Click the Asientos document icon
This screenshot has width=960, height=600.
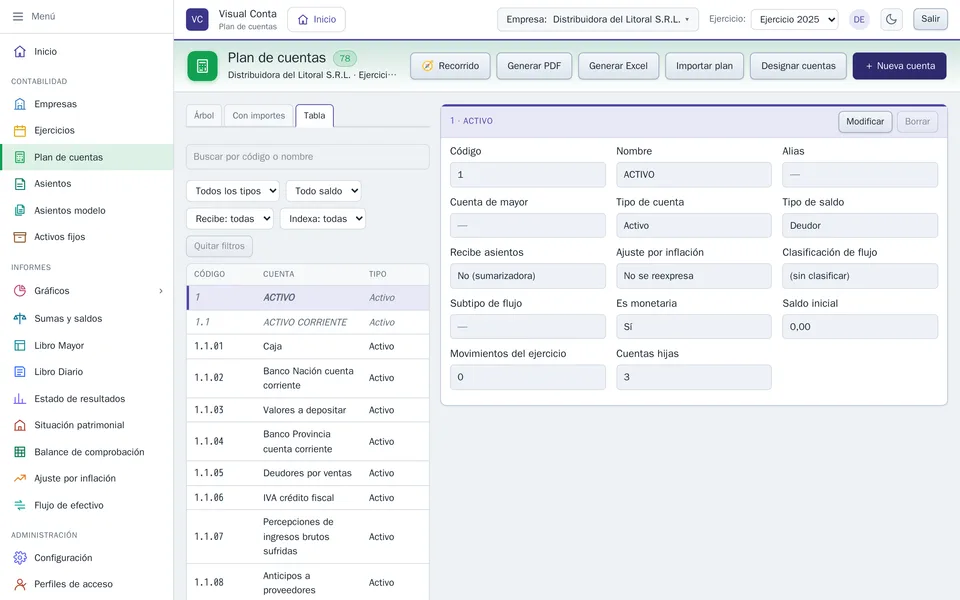click(20, 184)
